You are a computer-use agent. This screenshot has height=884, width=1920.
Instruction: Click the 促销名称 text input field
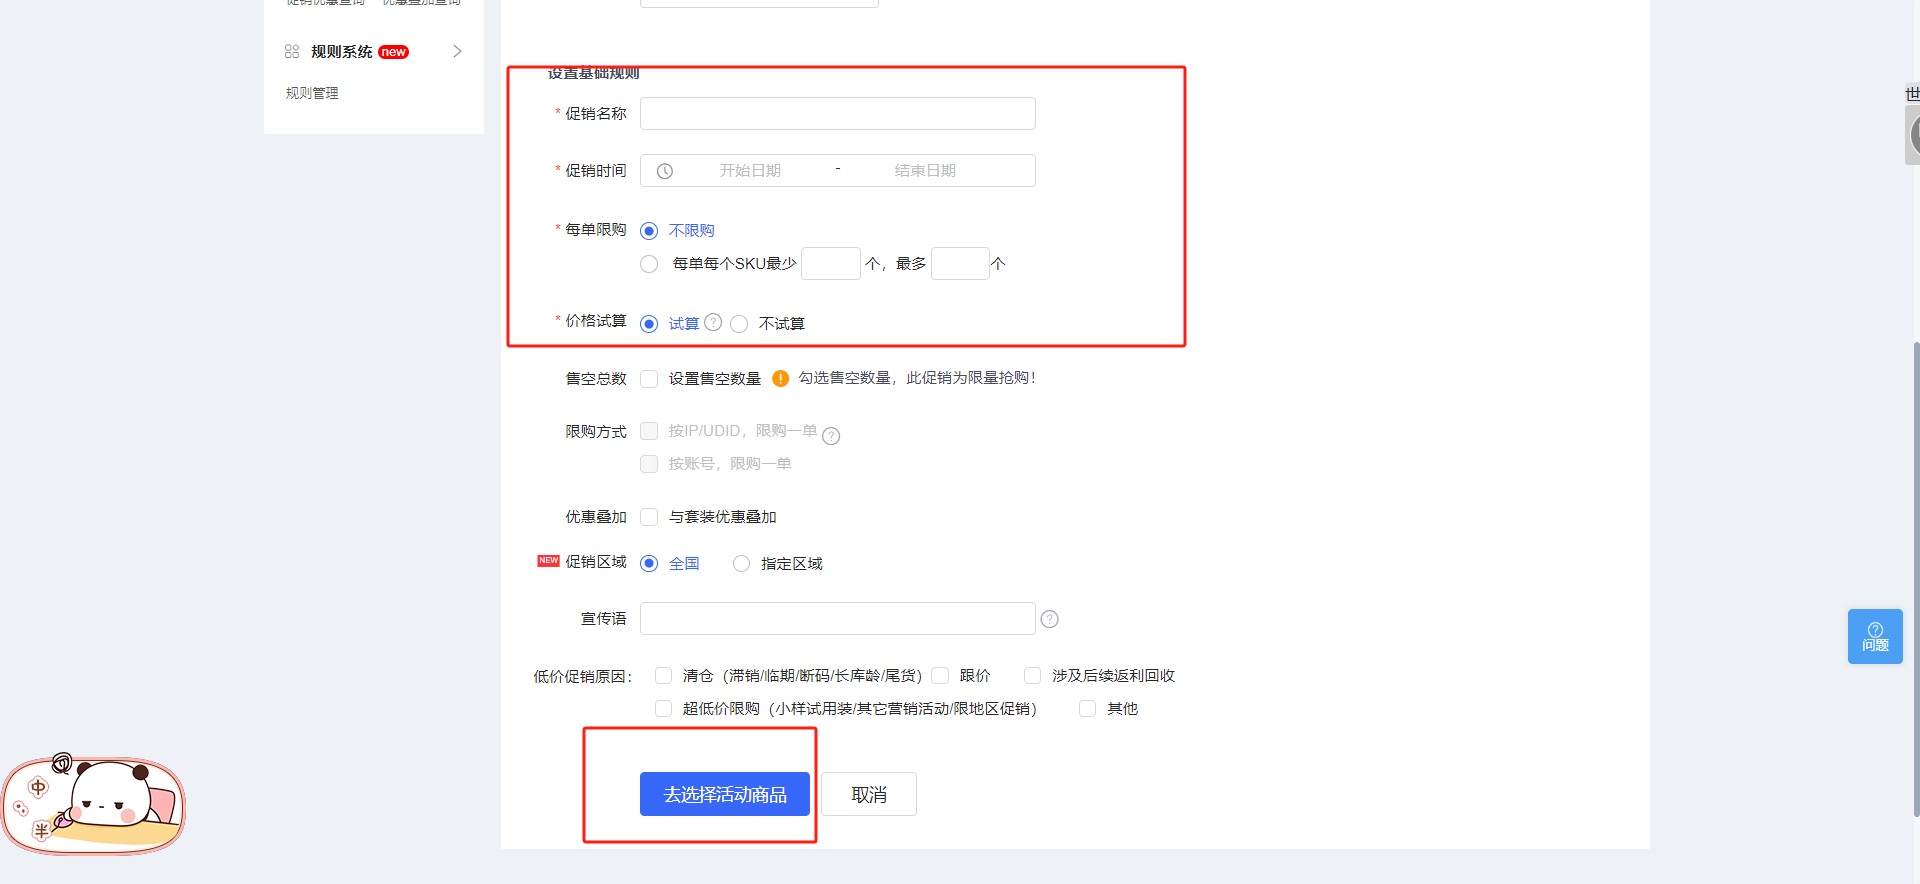click(x=837, y=114)
